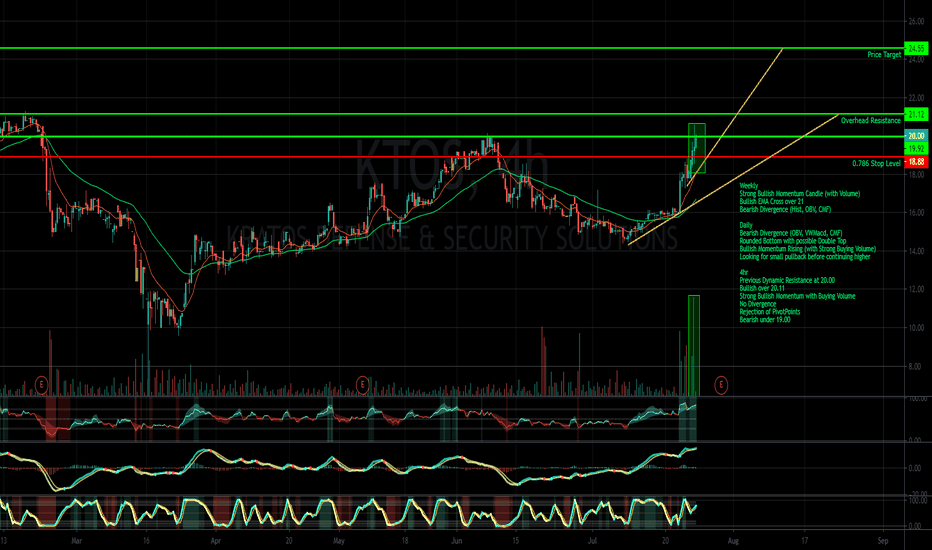Select the Daily heading in the notes
The width and height of the screenshot is (932, 550).
[x=745, y=225]
